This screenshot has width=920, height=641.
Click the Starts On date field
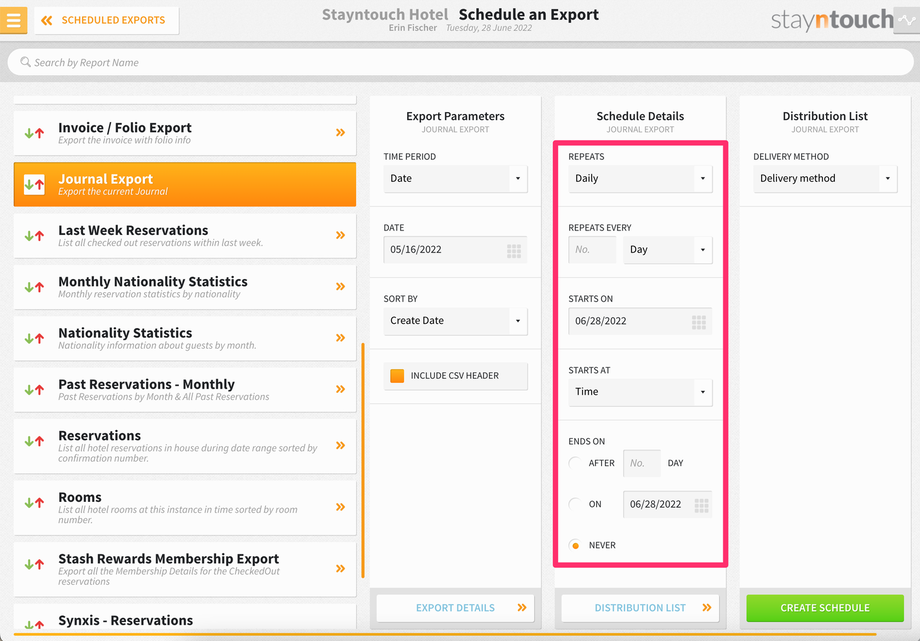[640, 321]
